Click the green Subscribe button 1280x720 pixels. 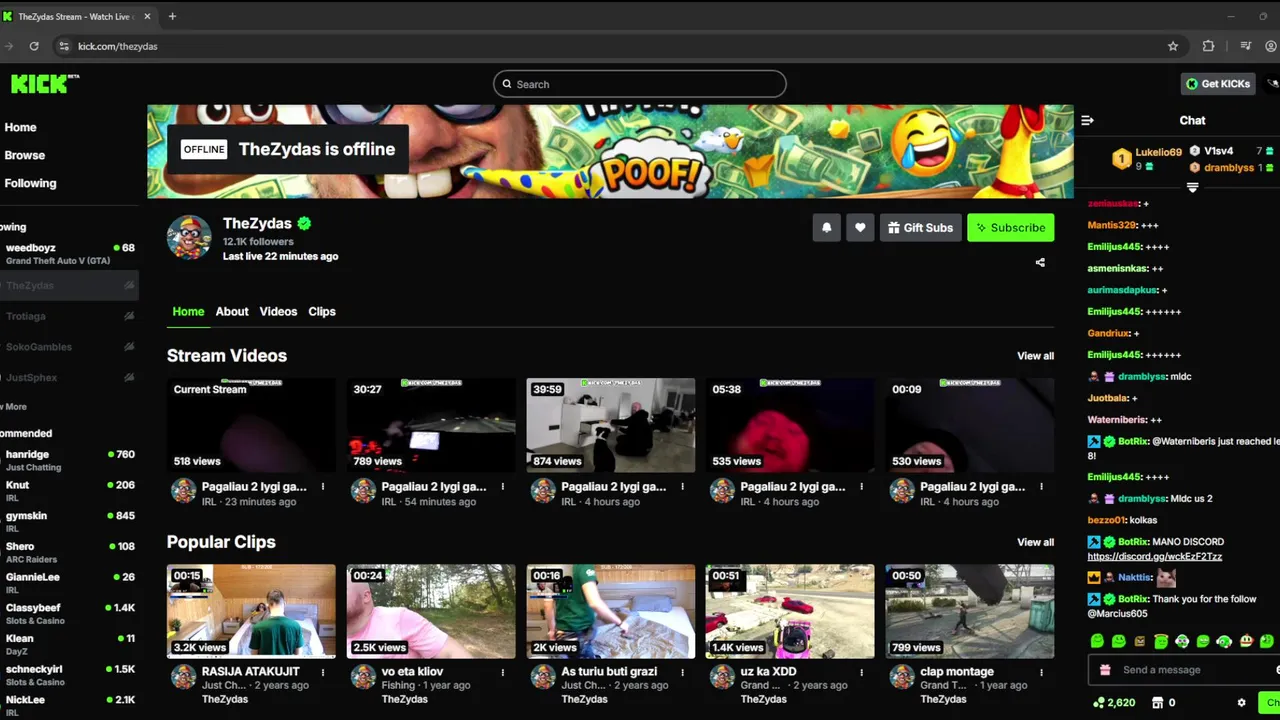pyautogui.click(x=1010, y=228)
